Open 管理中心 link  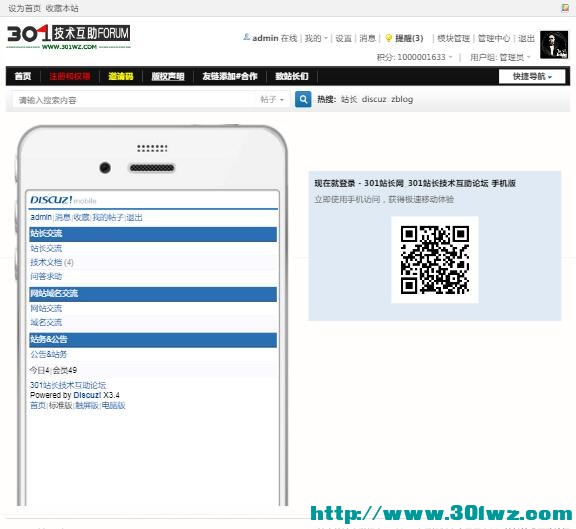[494, 38]
